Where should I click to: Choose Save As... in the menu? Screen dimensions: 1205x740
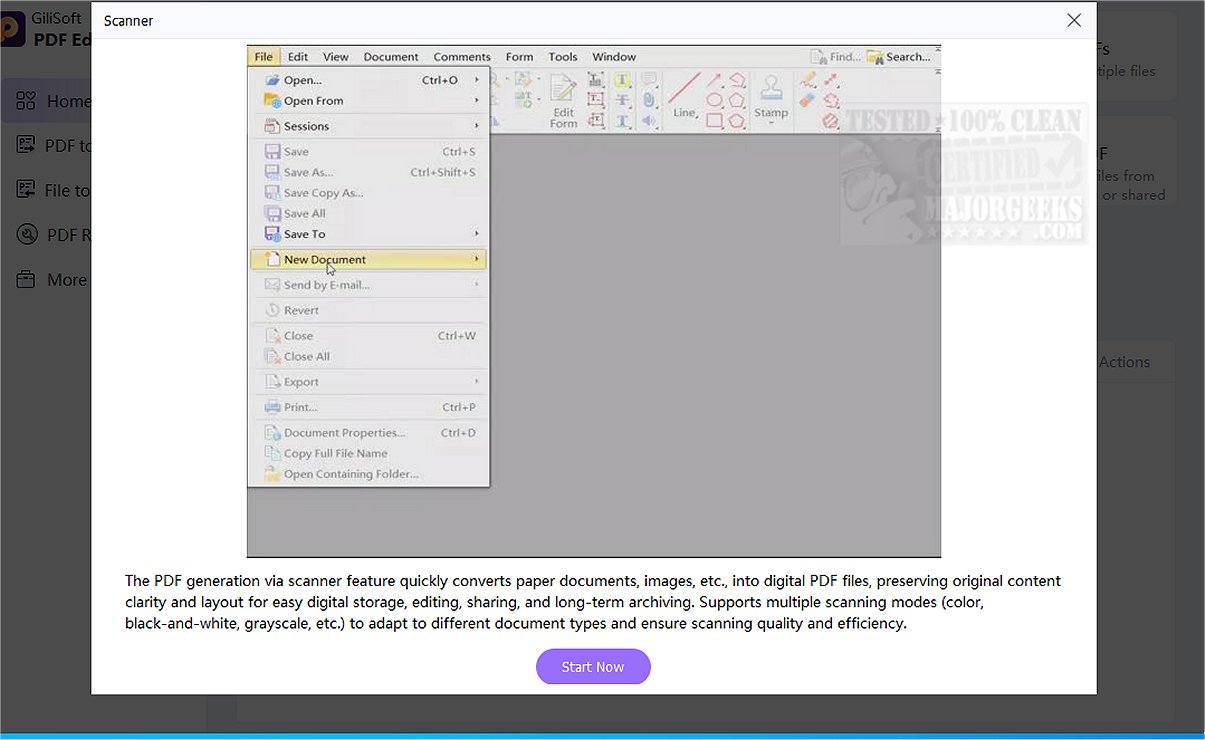pyautogui.click(x=368, y=172)
